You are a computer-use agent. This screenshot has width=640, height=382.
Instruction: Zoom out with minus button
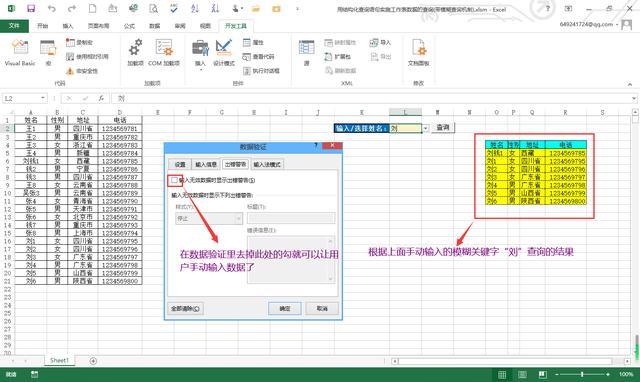[x=556, y=374]
